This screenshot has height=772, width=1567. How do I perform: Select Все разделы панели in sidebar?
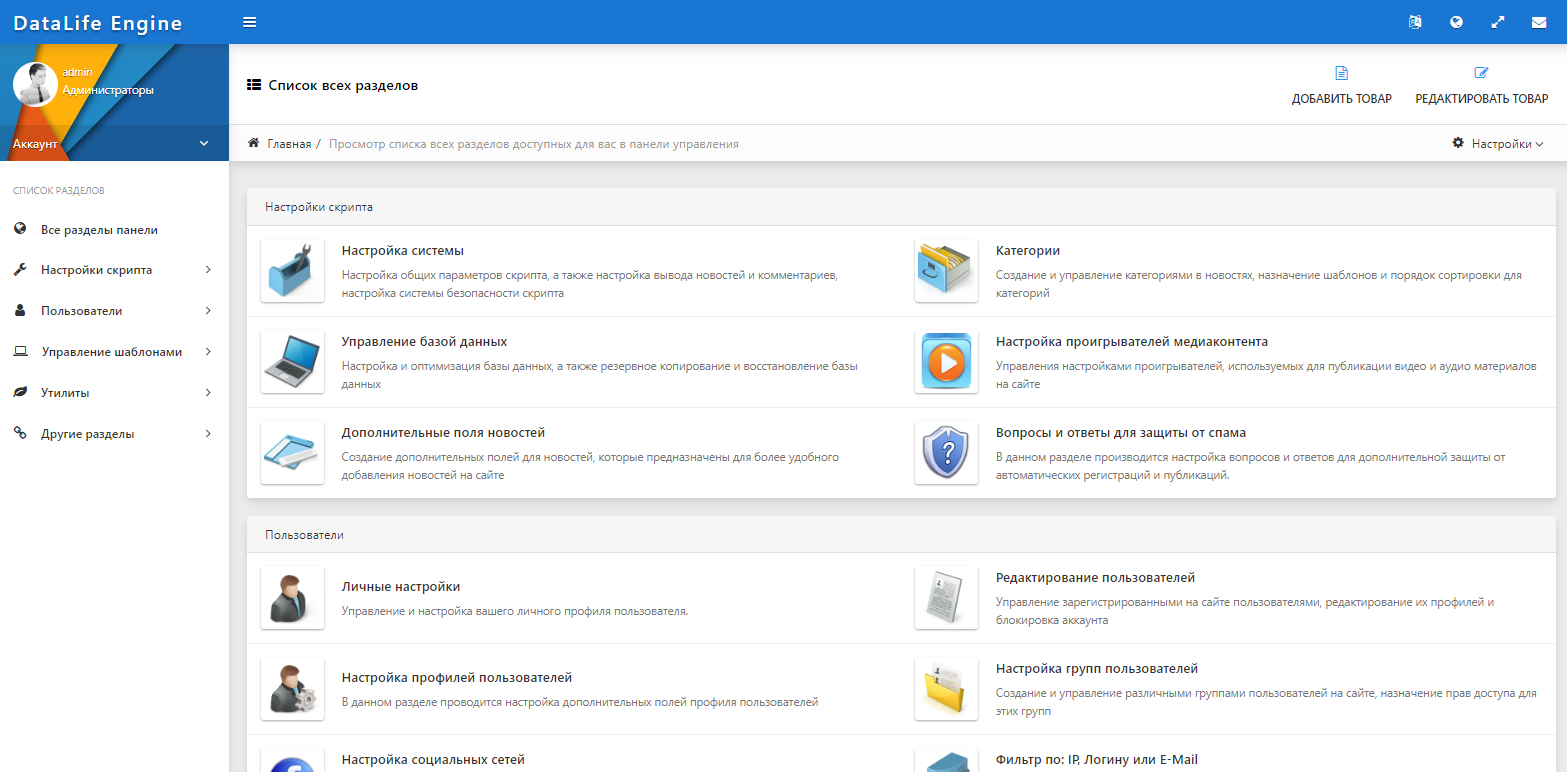tap(99, 230)
